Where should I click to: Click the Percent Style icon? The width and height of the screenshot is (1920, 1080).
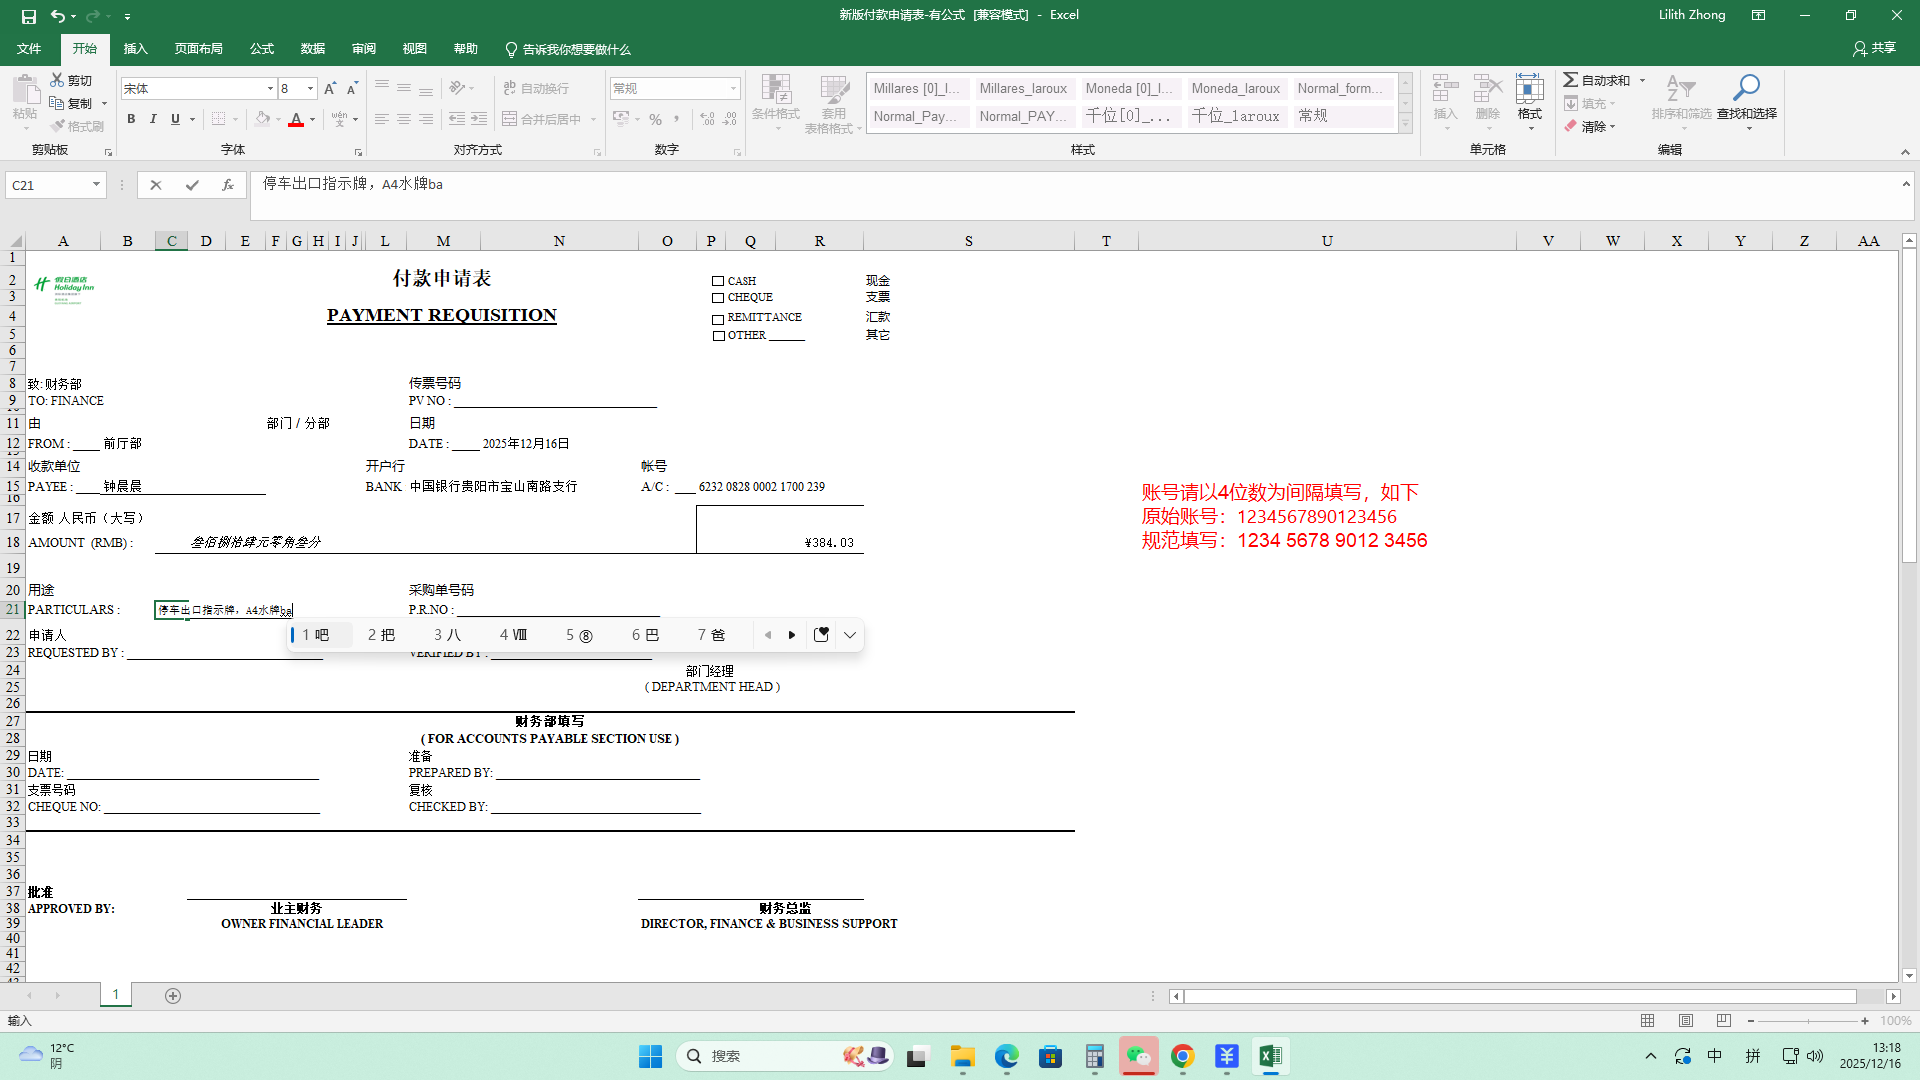[655, 119]
